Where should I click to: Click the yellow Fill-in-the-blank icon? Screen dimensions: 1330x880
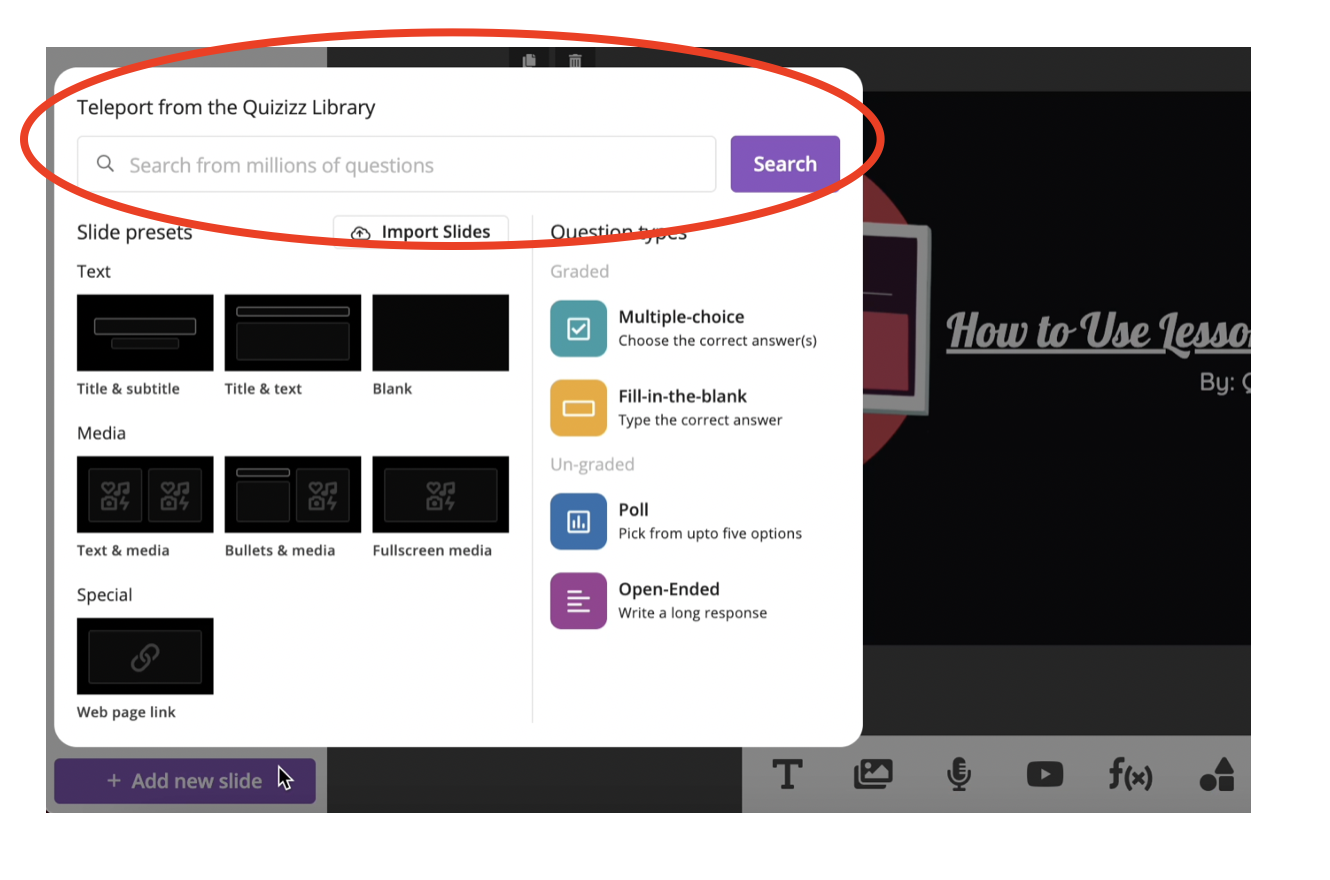[579, 408]
